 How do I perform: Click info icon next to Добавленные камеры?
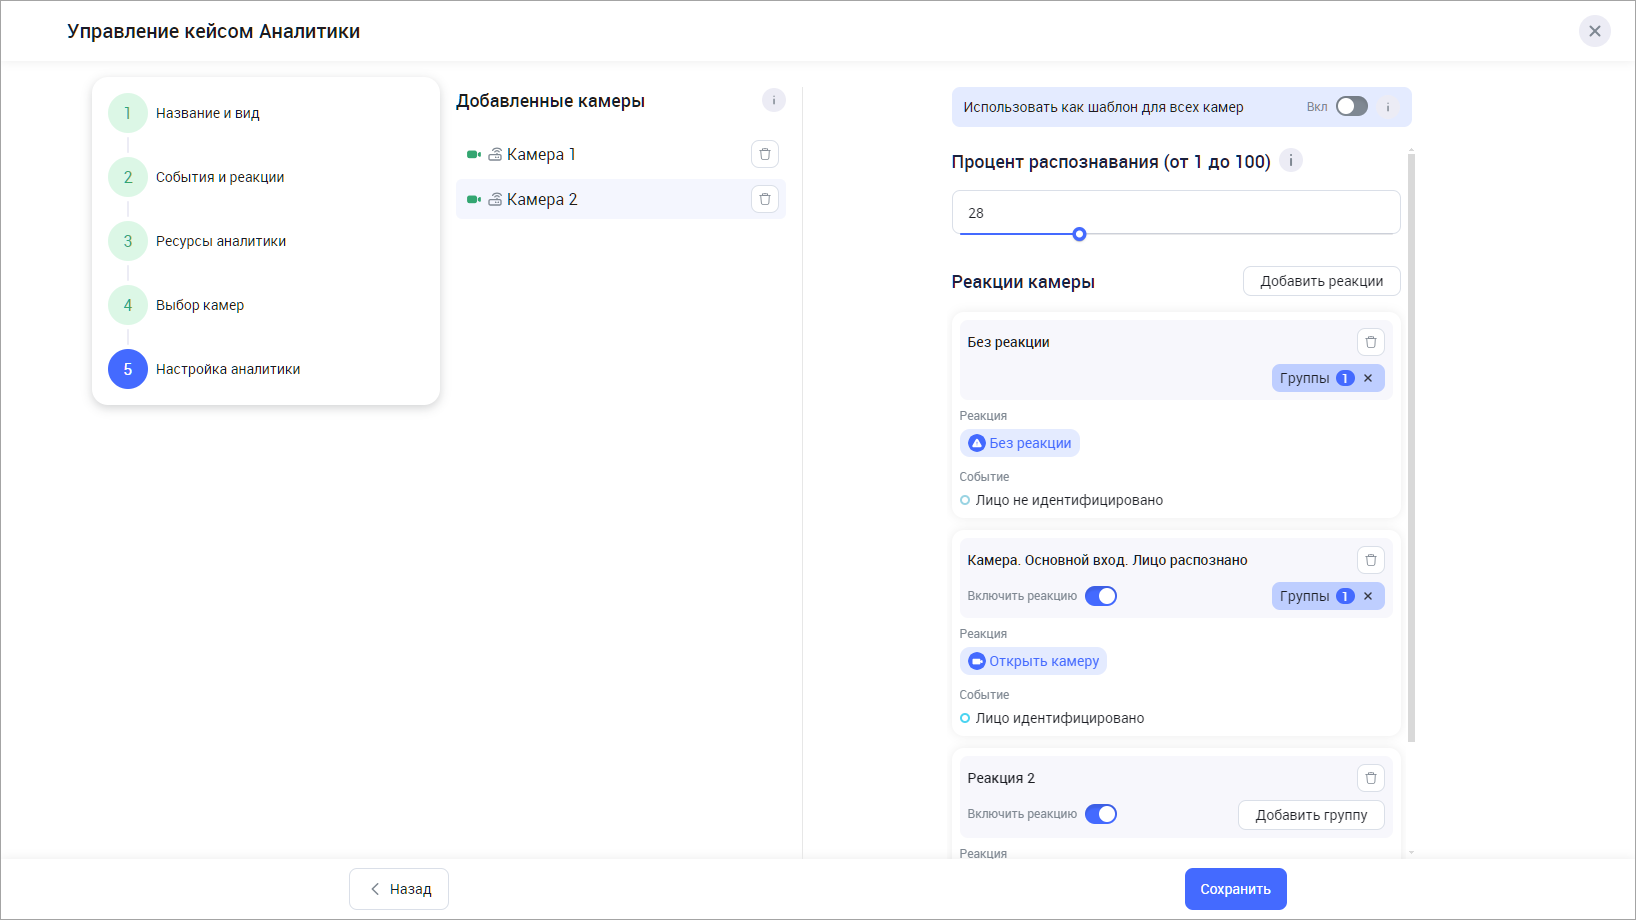(774, 100)
